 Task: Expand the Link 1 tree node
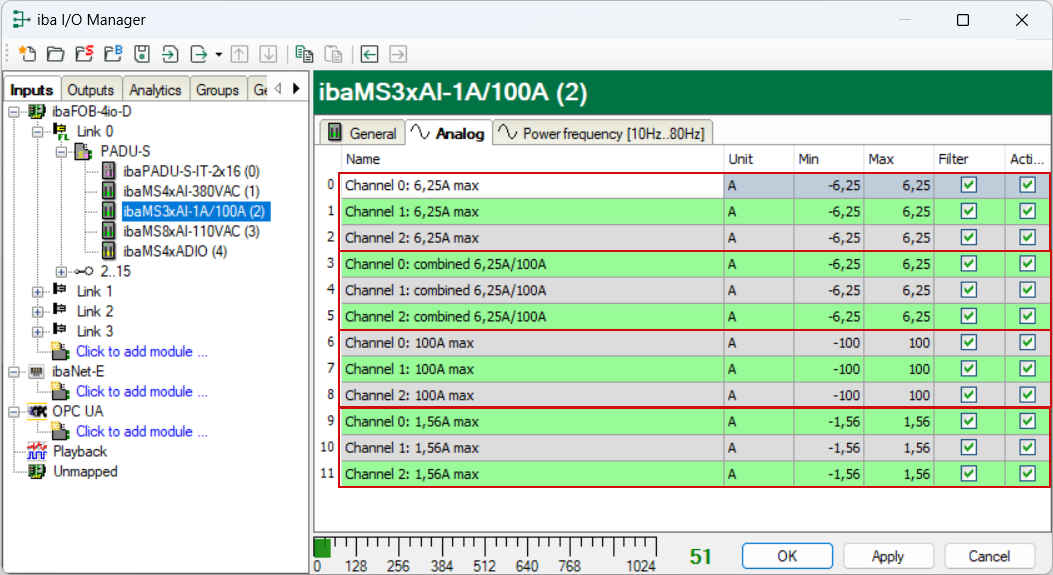pos(38,292)
